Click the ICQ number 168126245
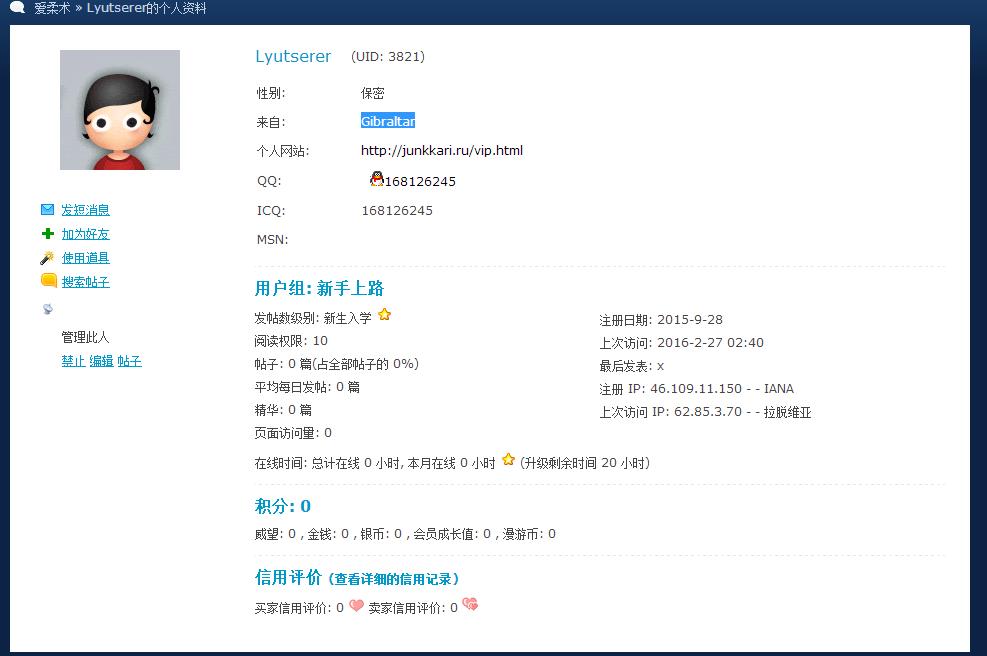The height and width of the screenshot is (656, 987). (x=397, y=210)
